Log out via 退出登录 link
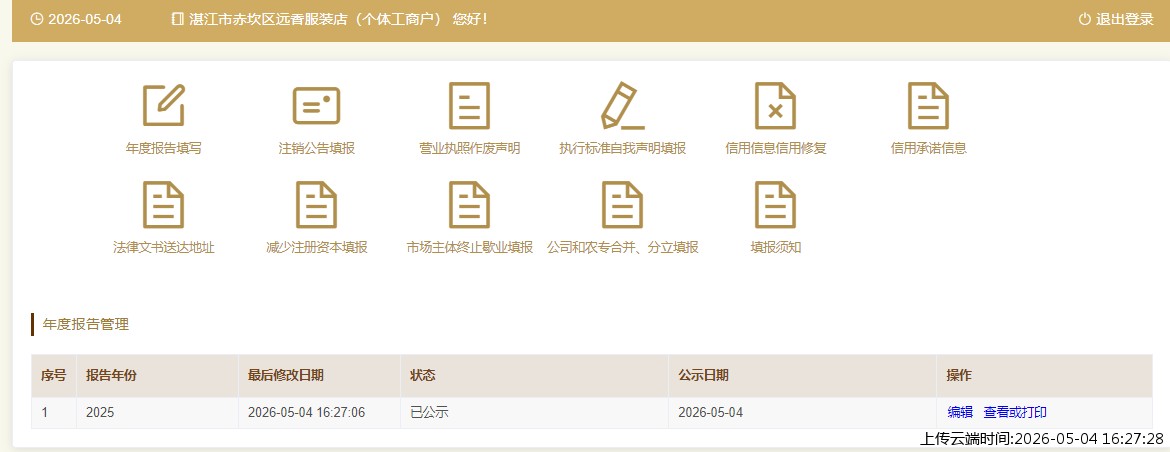 point(1124,19)
